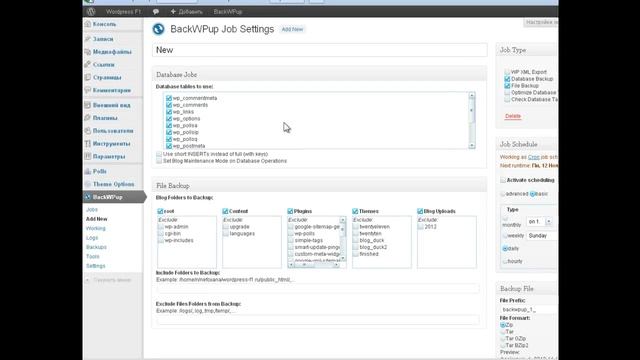This screenshot has height=360, width=640.
Task: Toggle the Blog Uploads folder checkbox
Action: 420,211
